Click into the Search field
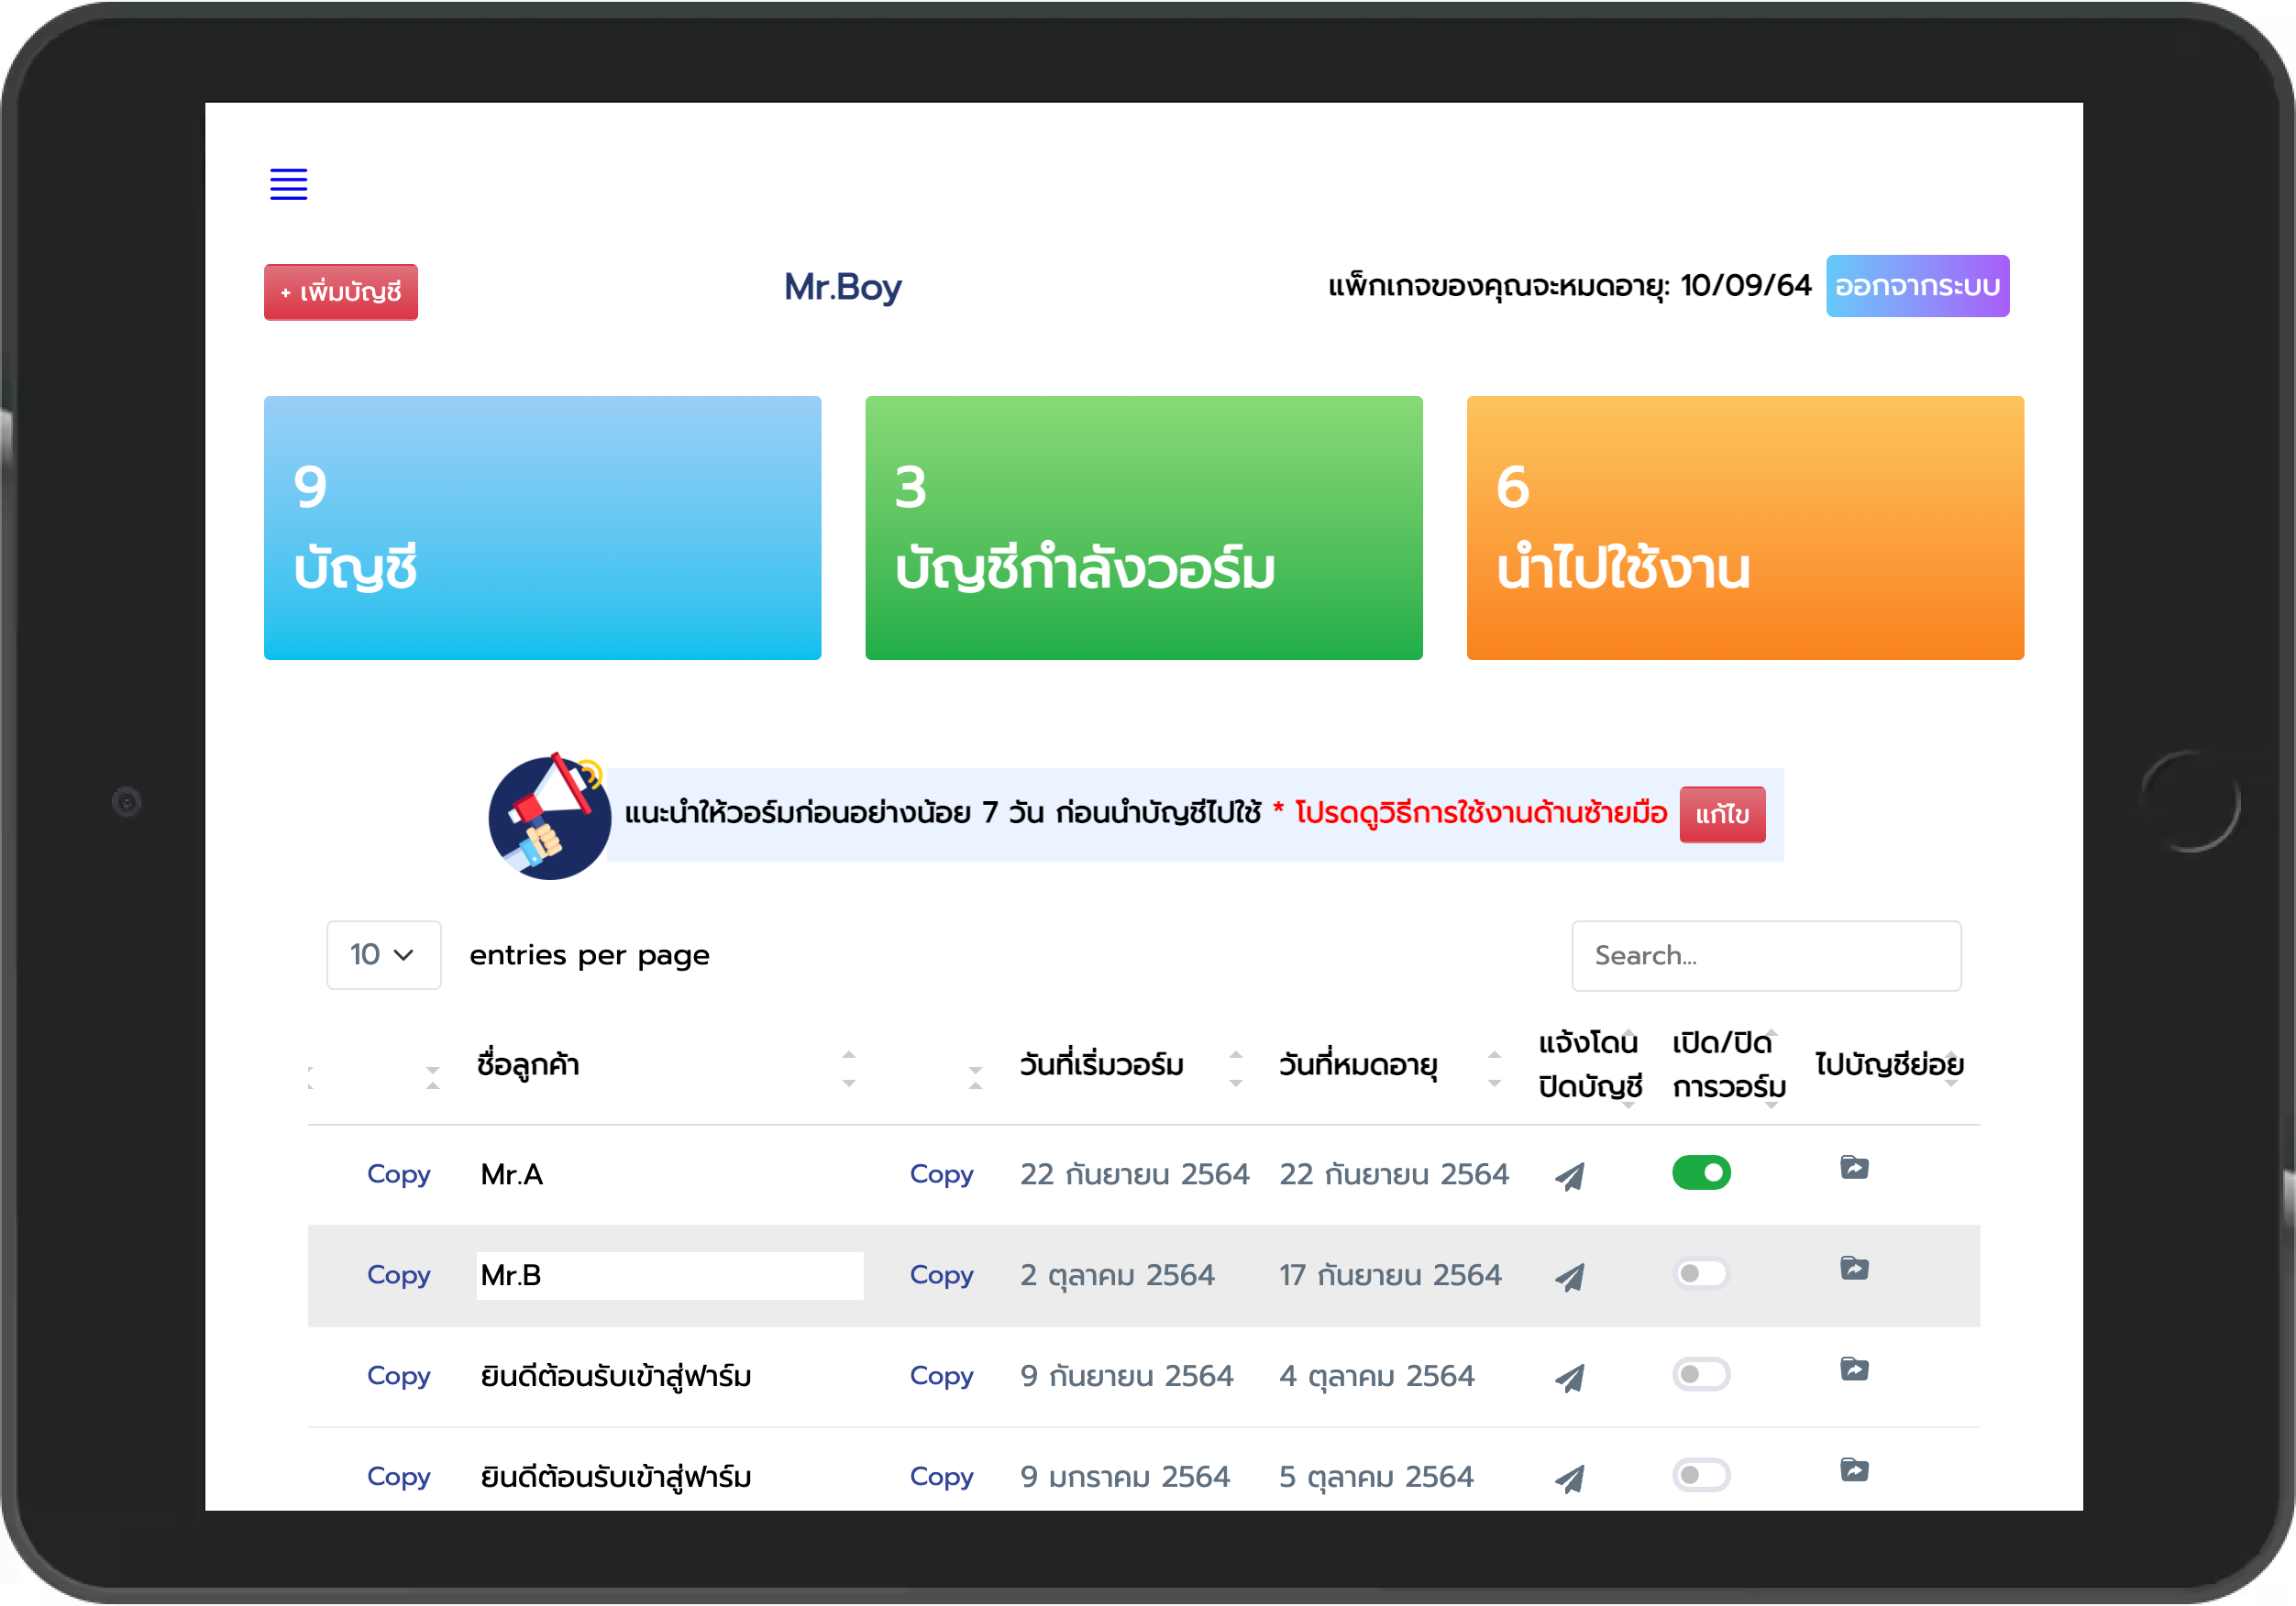Image resolution: width=2296 pixels, height=1606 pixels. coord(1766,956)
